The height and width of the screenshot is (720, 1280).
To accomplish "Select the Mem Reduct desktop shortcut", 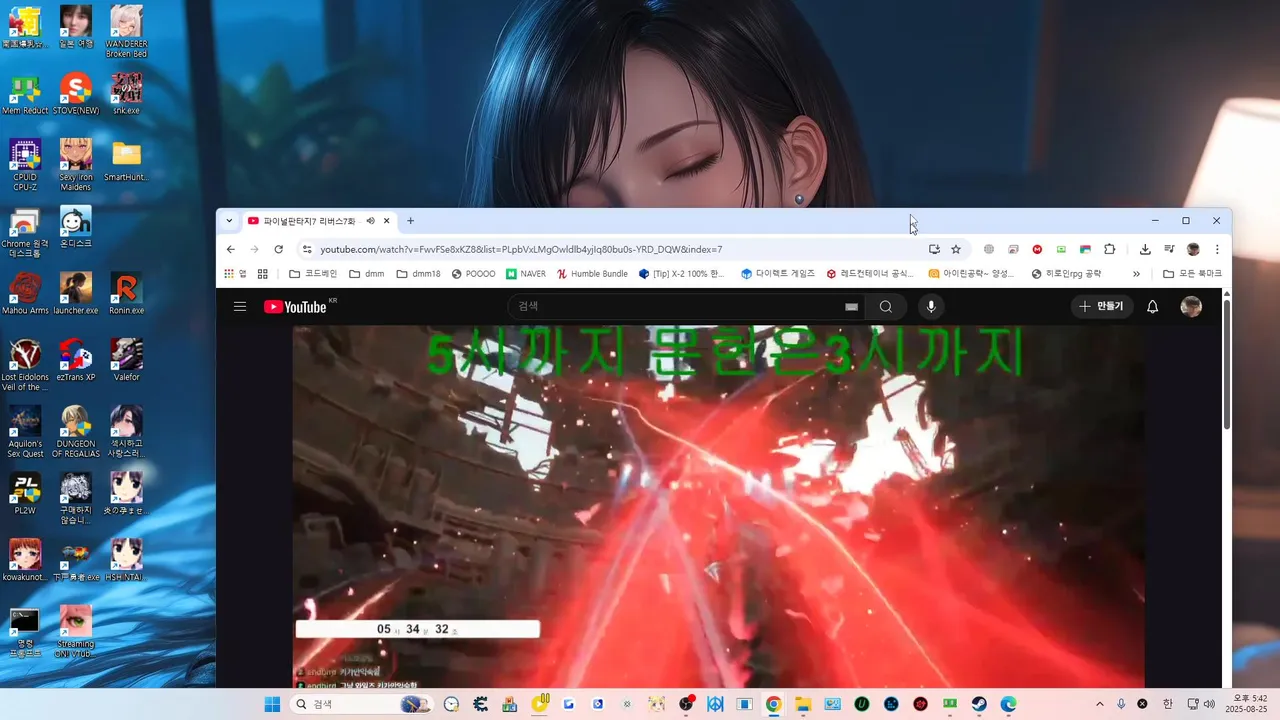I will pyautogui.click(x=25, y=95).
